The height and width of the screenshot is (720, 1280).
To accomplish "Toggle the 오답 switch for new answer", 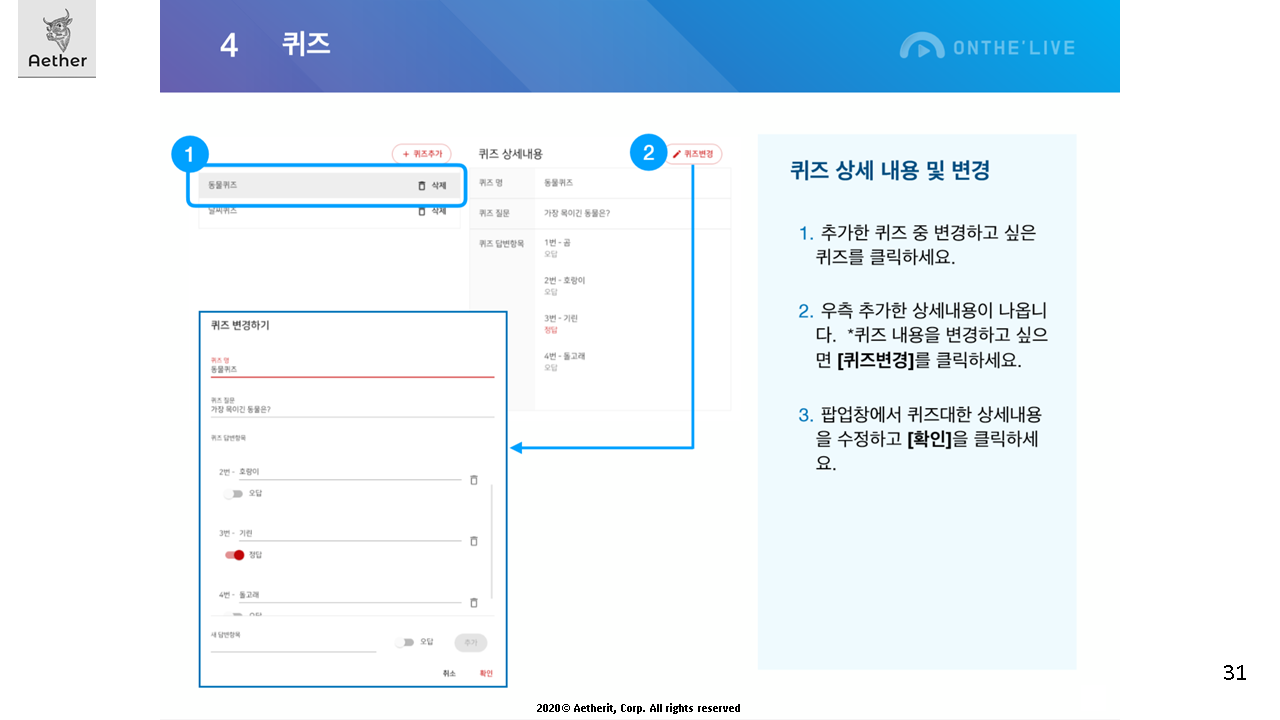I will point(404,642).
